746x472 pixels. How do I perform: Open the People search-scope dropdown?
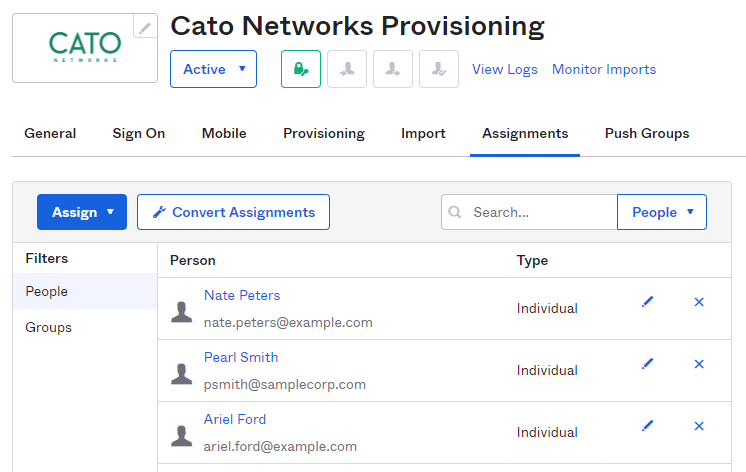point(661,212)
